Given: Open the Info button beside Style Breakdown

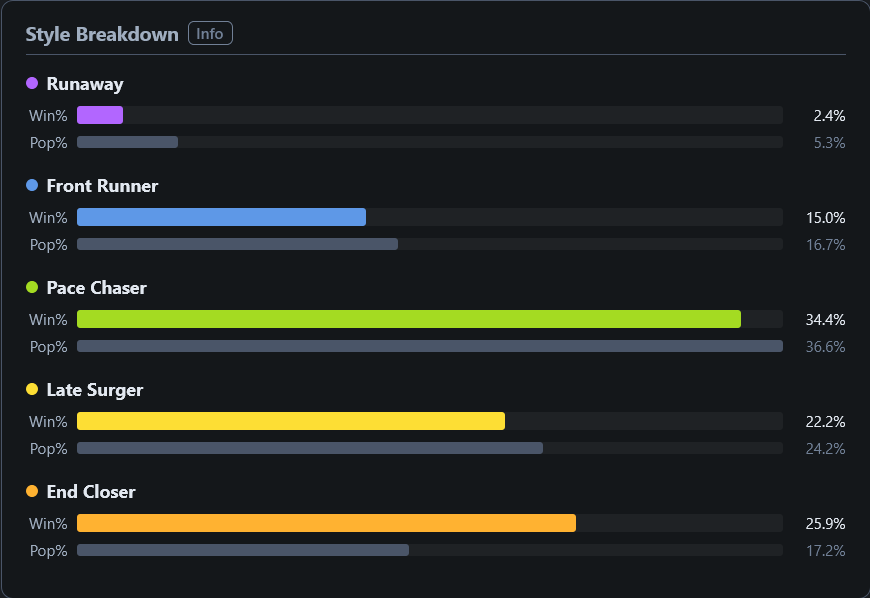Looking at the screenshot, I should (x=210, y=34).
